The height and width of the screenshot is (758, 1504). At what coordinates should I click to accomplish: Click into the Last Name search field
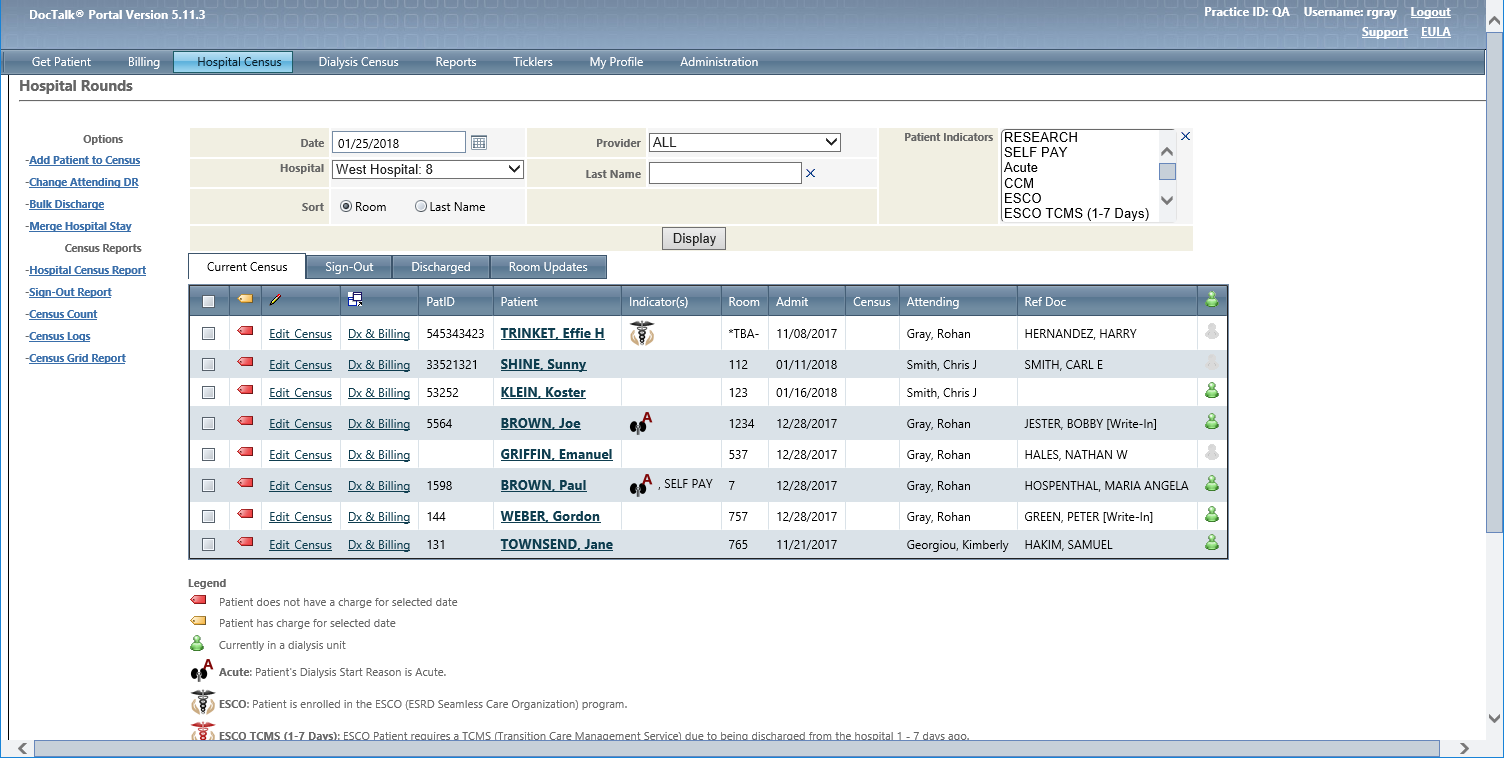(724, 174)
